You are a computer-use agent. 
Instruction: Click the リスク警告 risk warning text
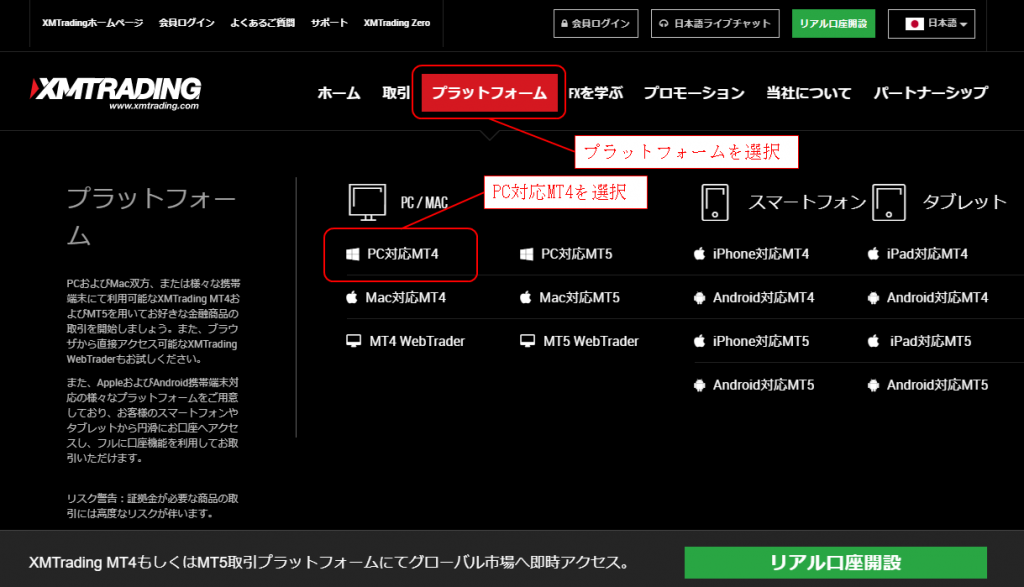click(x=153, y=506)
